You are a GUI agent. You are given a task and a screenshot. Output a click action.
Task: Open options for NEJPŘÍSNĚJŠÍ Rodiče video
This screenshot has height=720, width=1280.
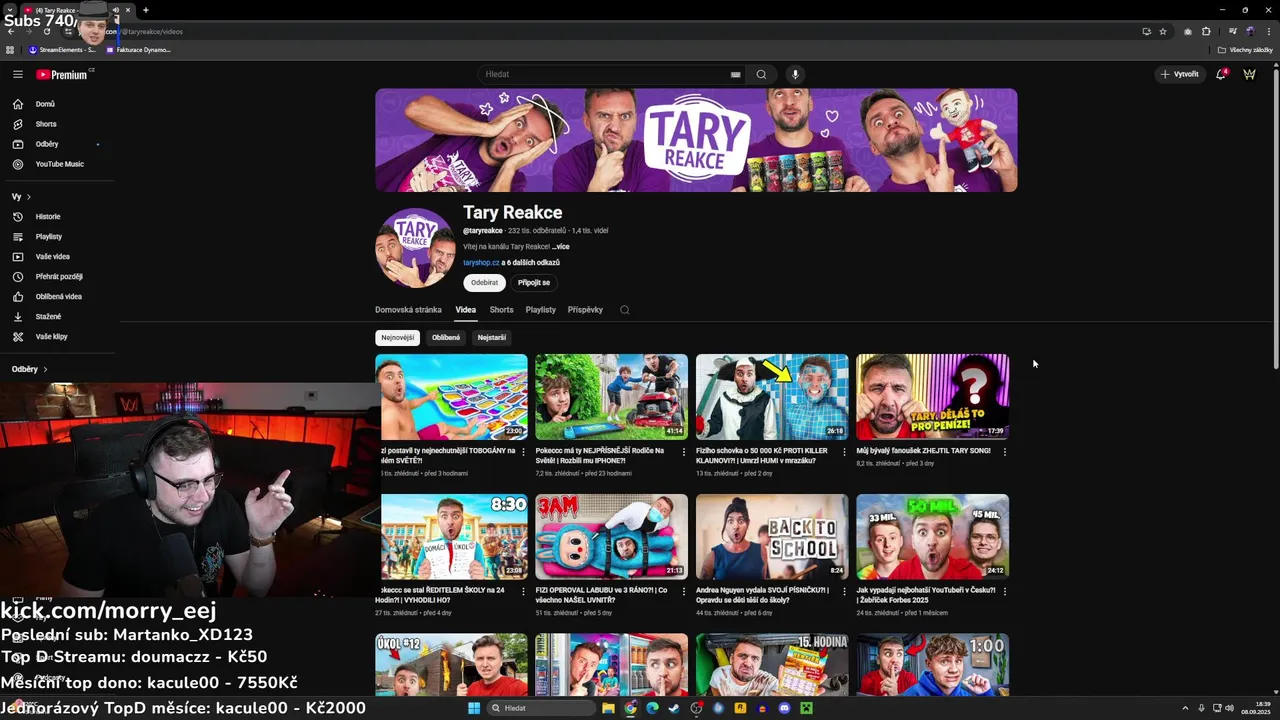pos(684,452)
